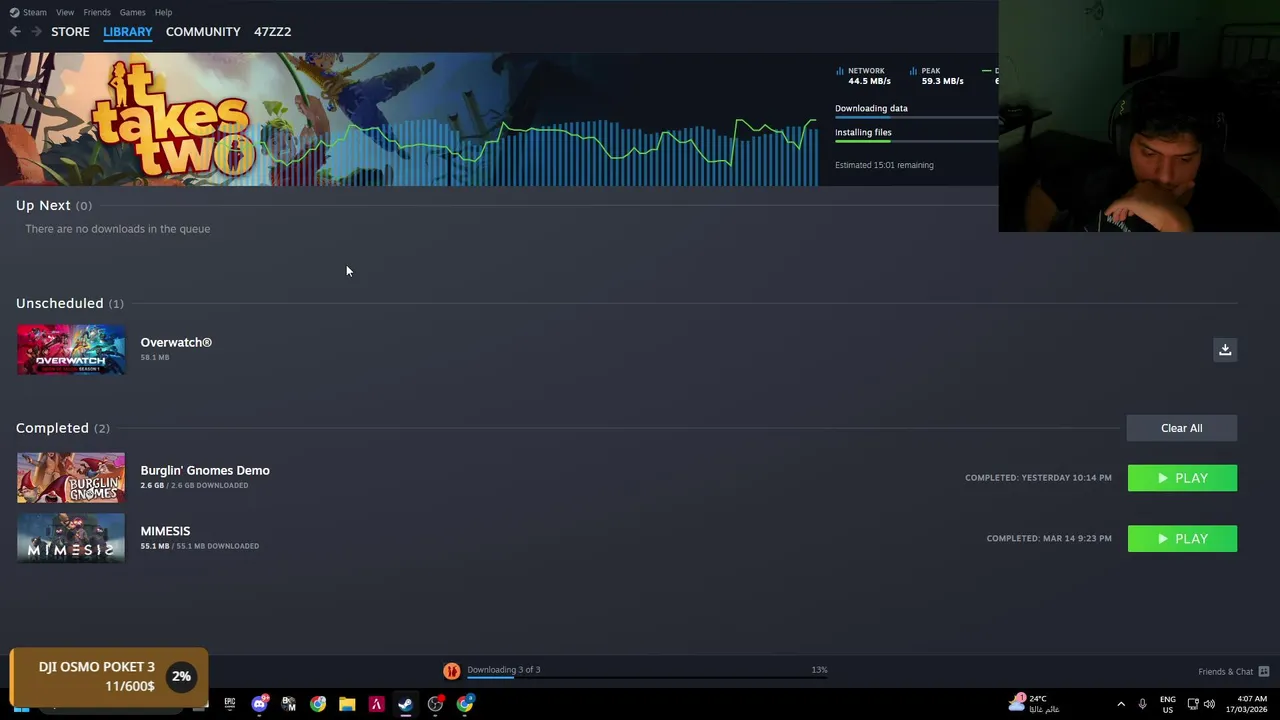Play MIMESIS
1280x720 pixels.
pos(1182,539)
